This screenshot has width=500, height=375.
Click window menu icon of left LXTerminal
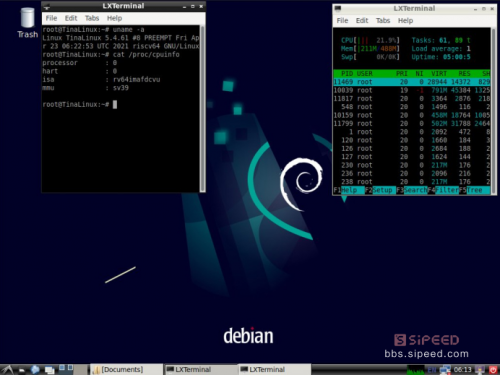(x=47, y=6)
